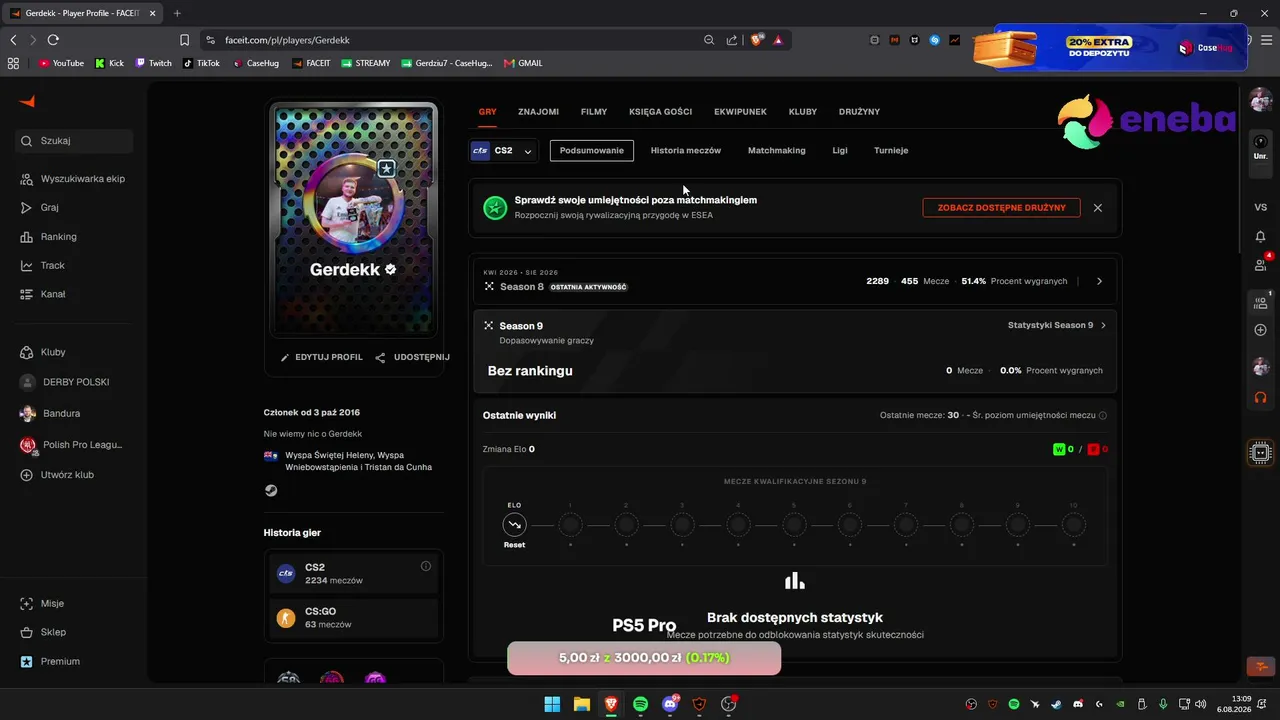Open the KSIĘGA GOŚCI tab

coord(661,112)
